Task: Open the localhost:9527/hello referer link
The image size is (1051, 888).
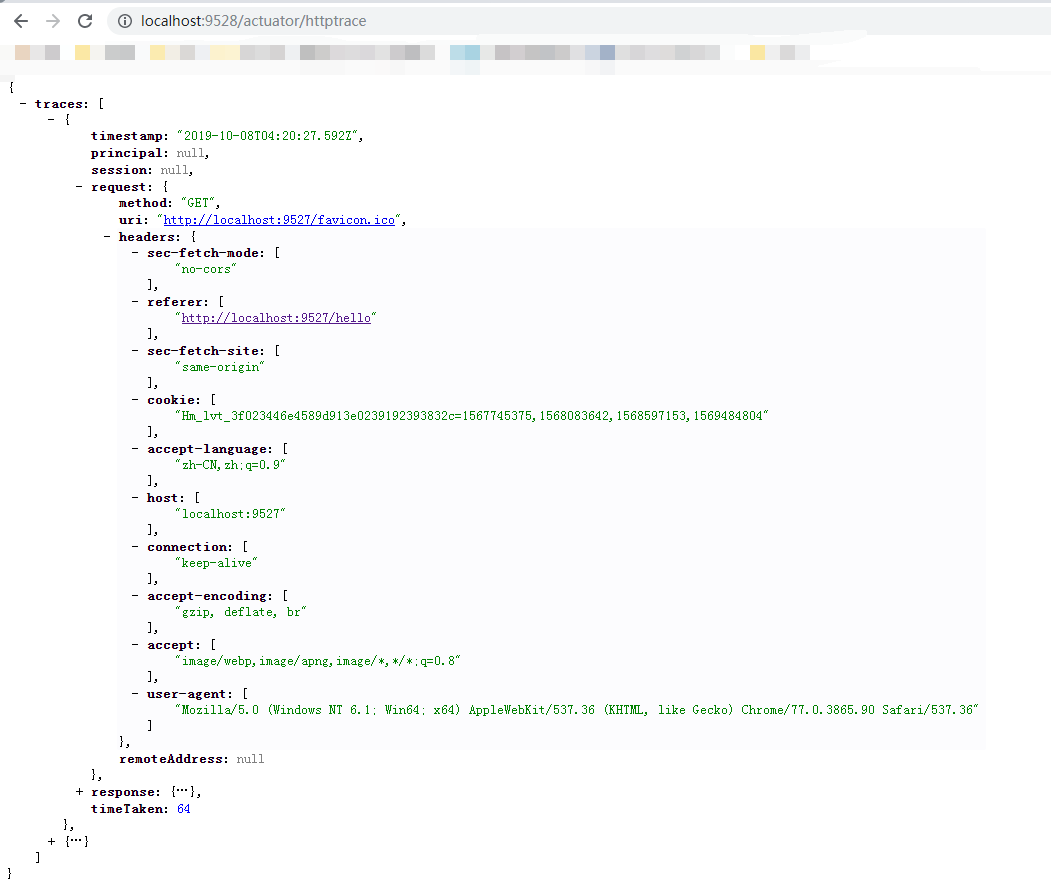Action: (276, 318)
